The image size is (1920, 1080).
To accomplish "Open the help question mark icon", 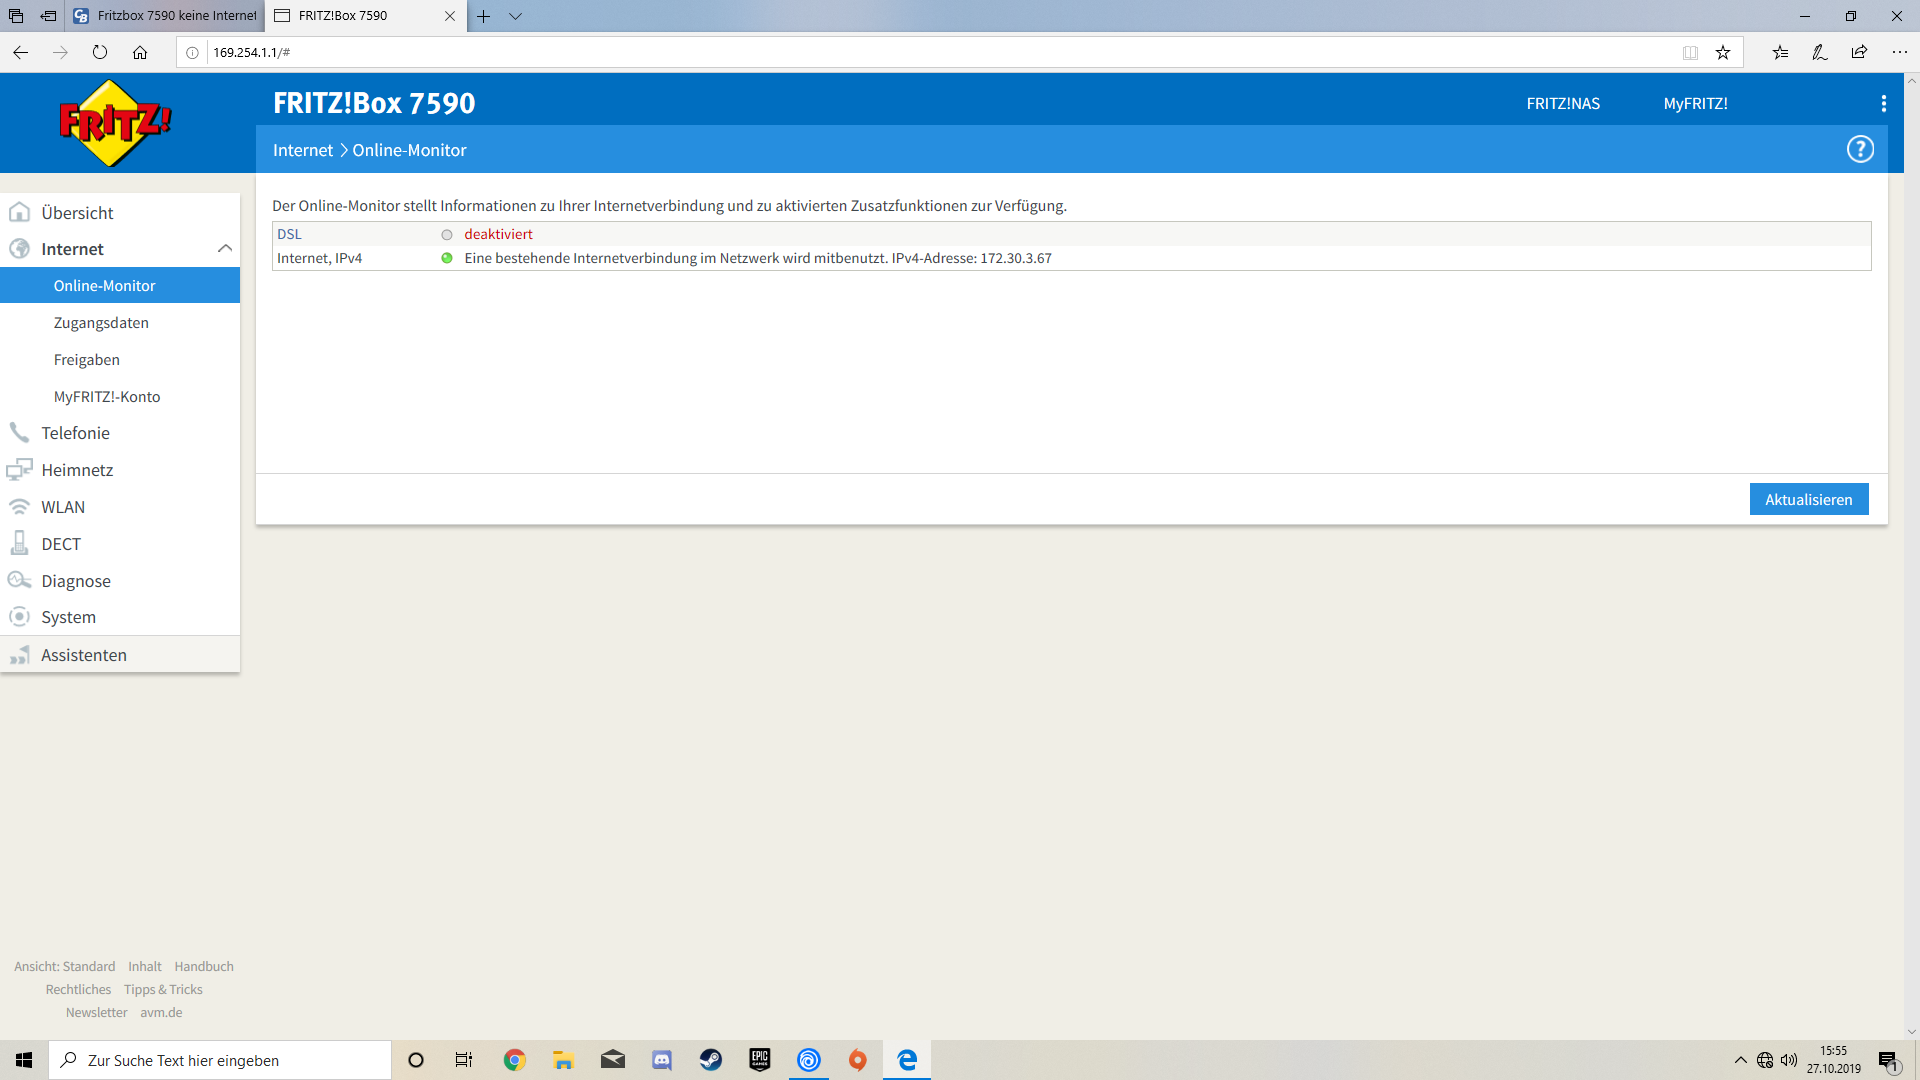I will coord(1860,148).
